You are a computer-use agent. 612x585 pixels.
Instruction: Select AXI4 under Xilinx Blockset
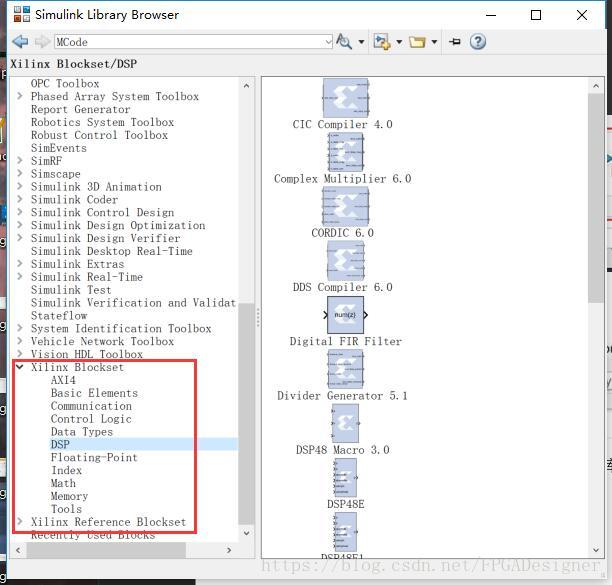(63, 380)
